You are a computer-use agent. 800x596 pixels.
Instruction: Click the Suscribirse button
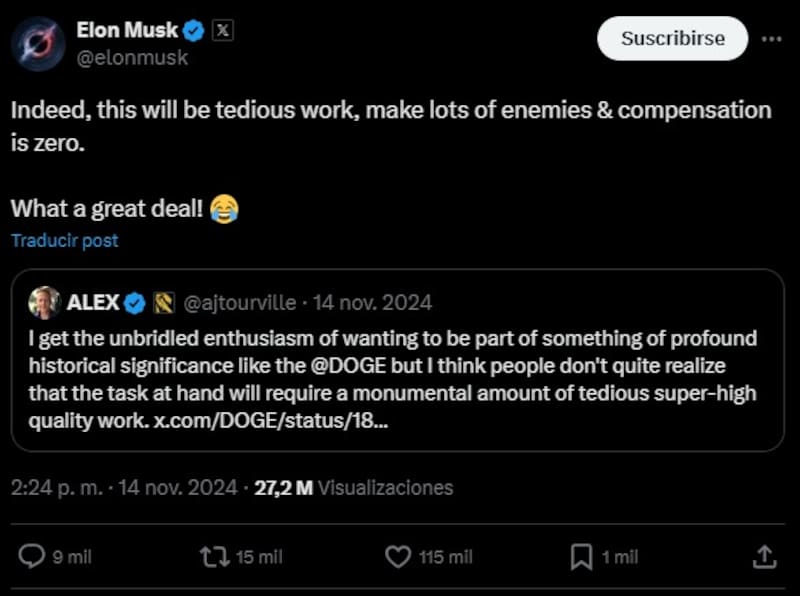(672, 38)
